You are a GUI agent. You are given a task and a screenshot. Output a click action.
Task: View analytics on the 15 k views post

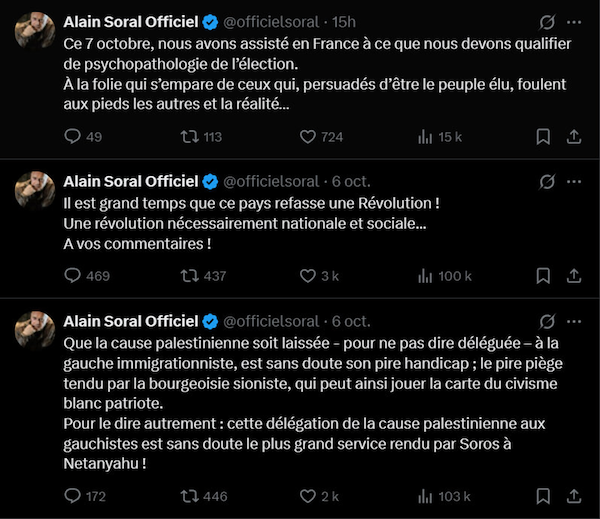coord(424,137)
